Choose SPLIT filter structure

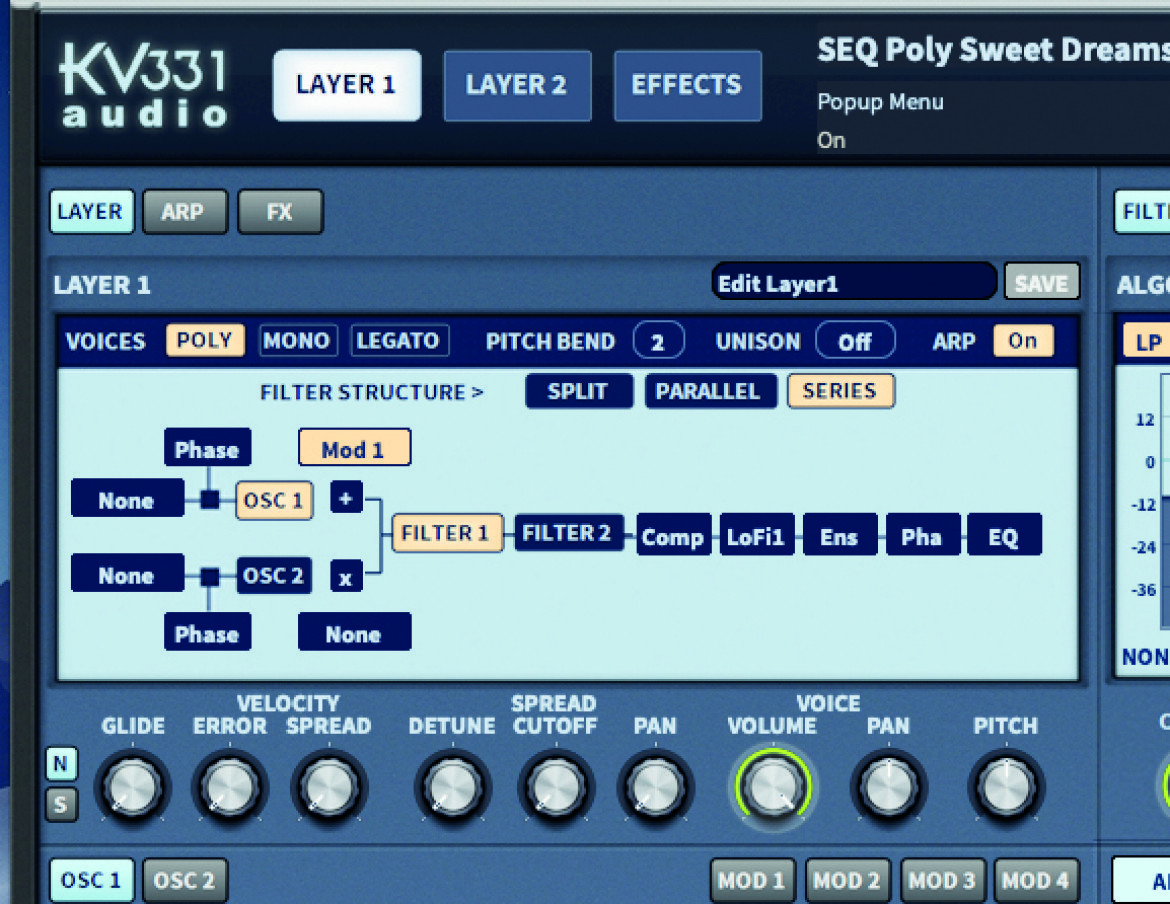coord(579,391)
